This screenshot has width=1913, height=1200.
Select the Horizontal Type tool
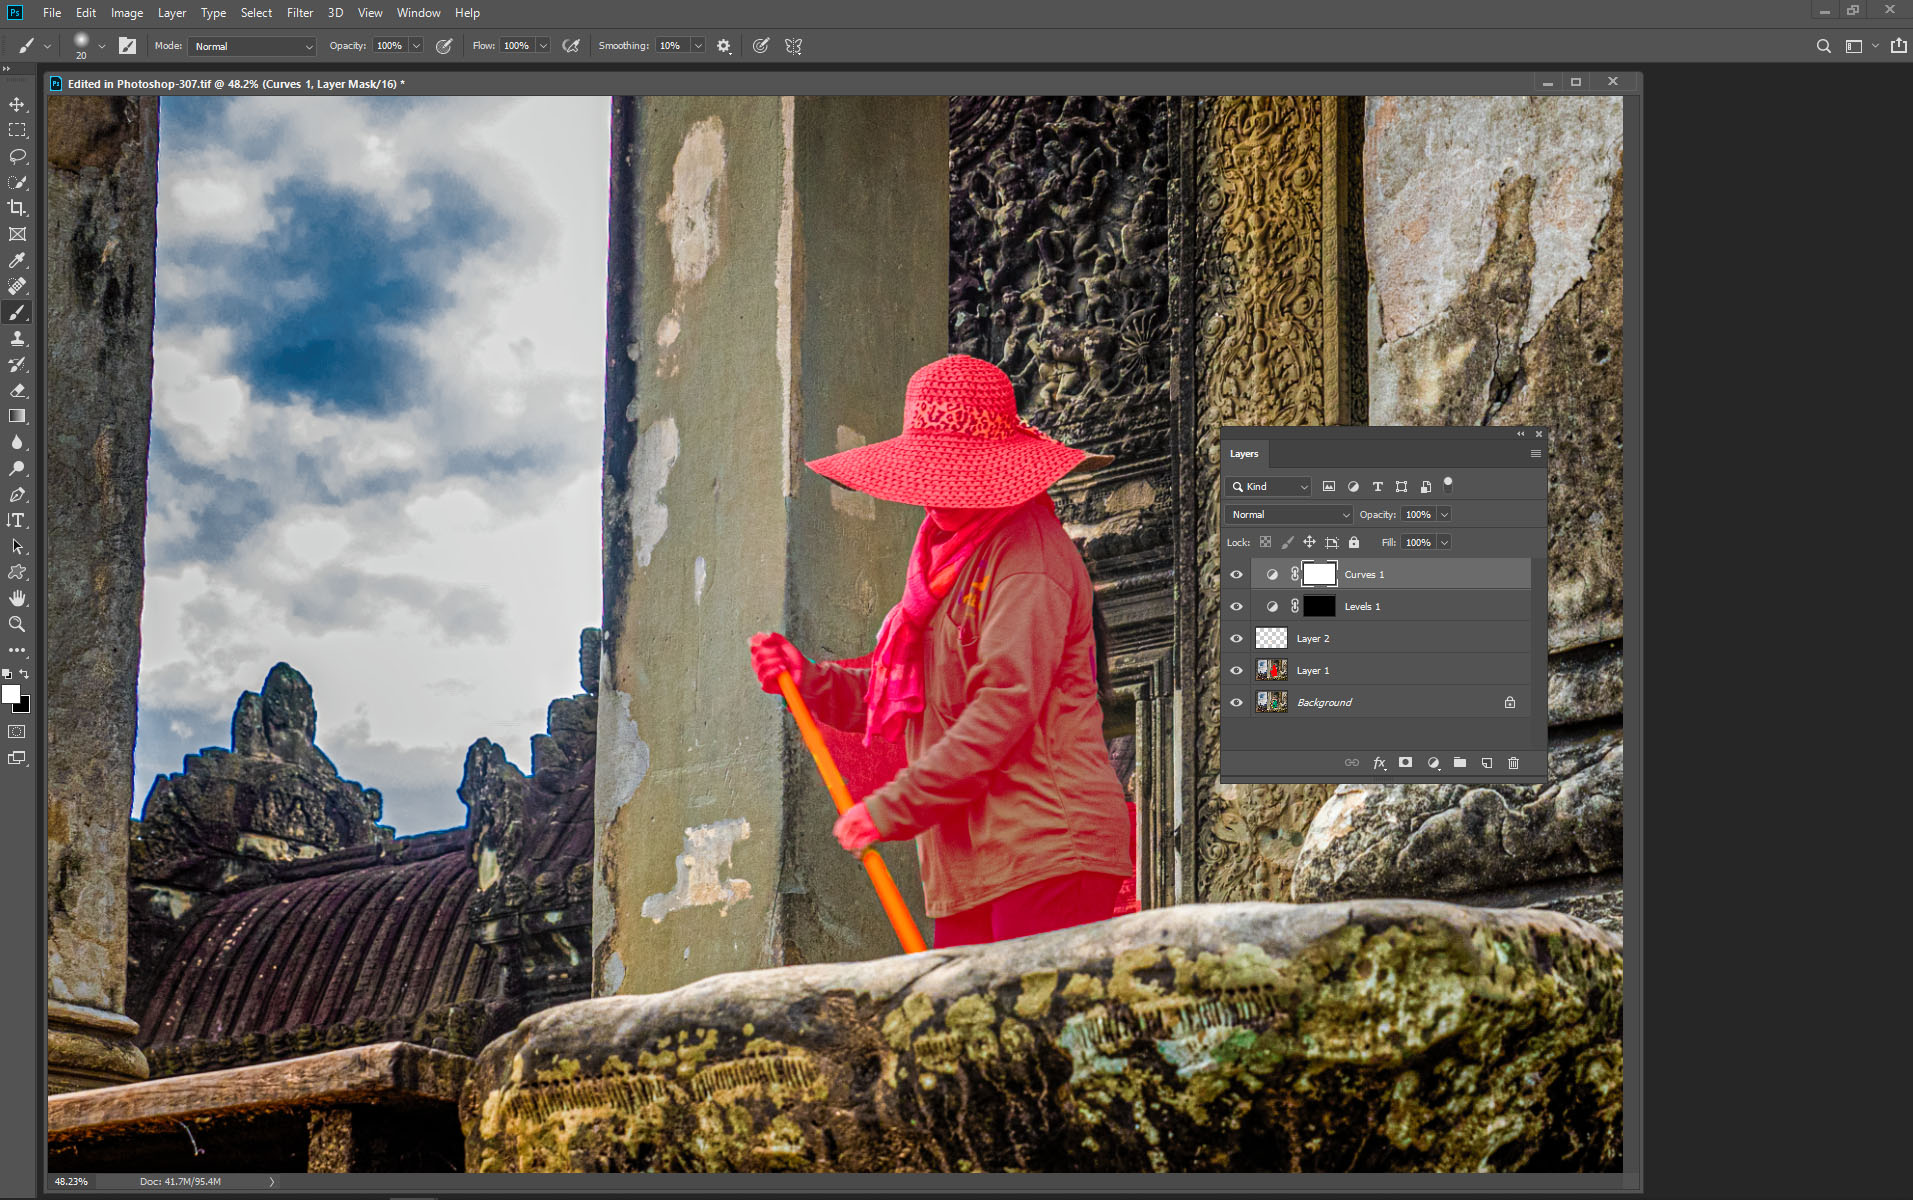[17, 520]
